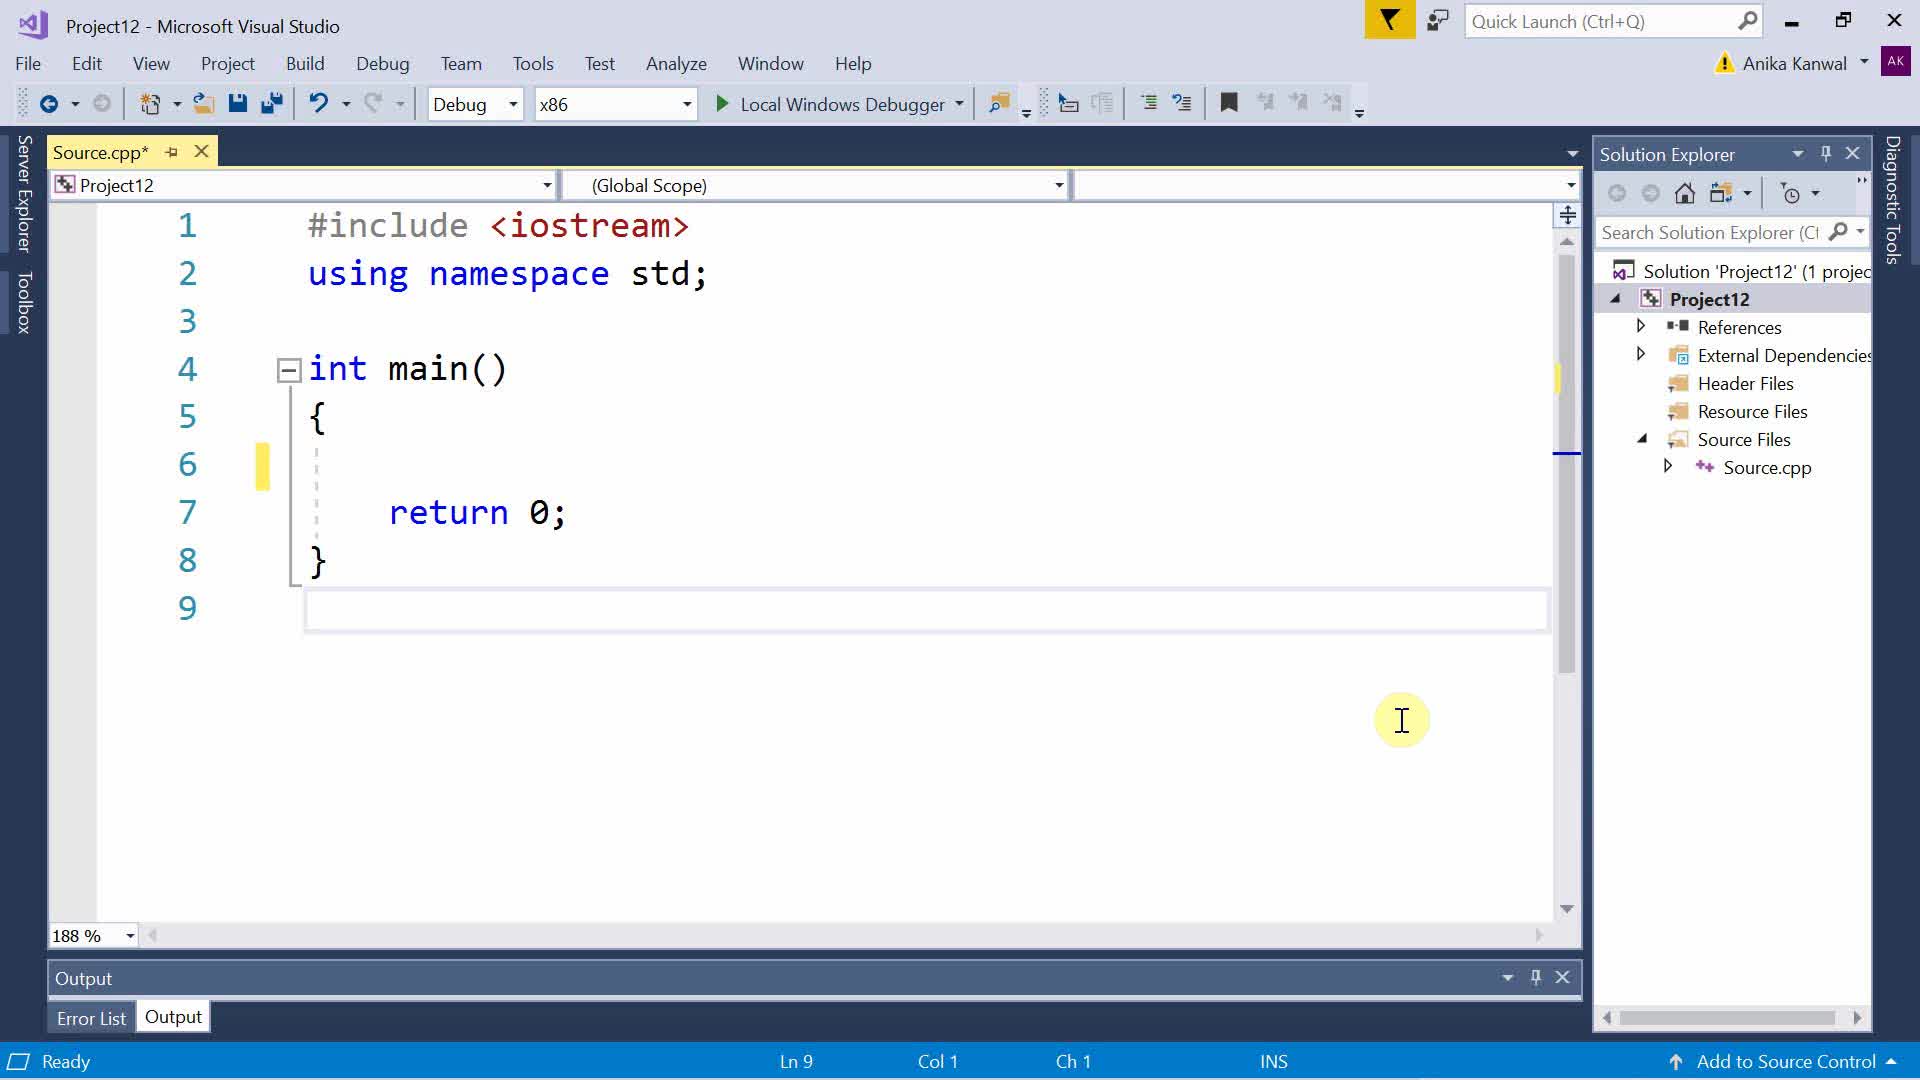Open the Build menu
Screen dimensions: 1920x1080
(305, 63)
